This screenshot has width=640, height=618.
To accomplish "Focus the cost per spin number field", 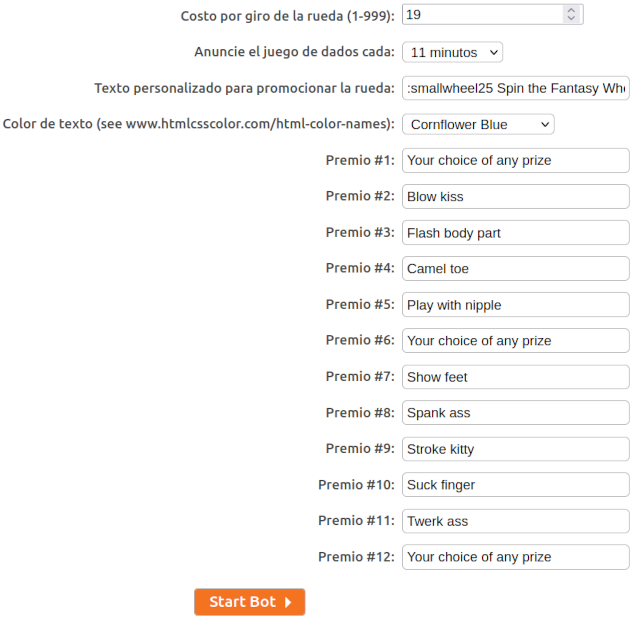I will point(482,15).
